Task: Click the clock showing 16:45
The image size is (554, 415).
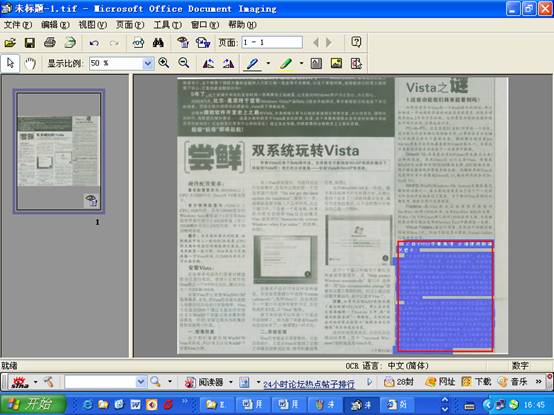Action: pos(535,404)
